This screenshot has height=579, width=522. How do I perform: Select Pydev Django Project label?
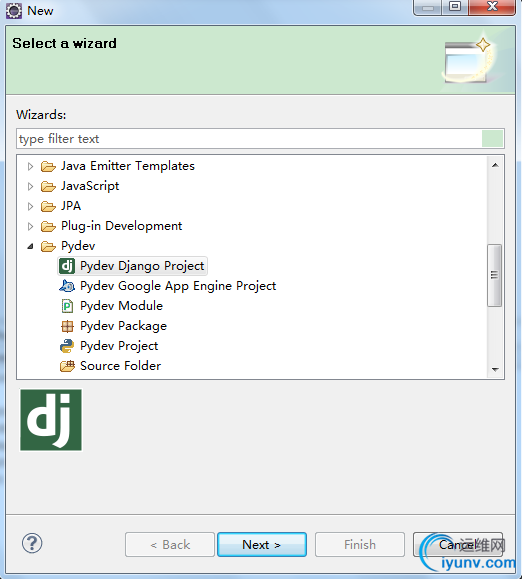pos(142,266)
